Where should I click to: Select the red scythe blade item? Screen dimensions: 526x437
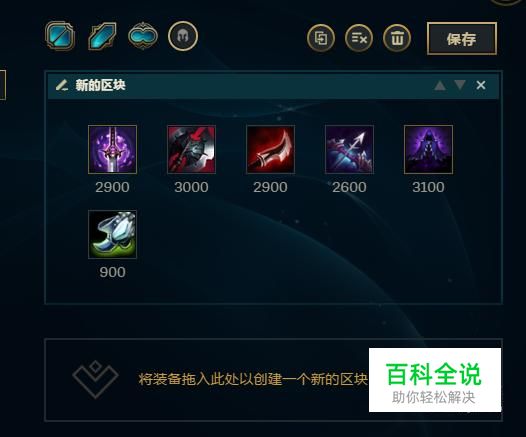pos(270,149)
